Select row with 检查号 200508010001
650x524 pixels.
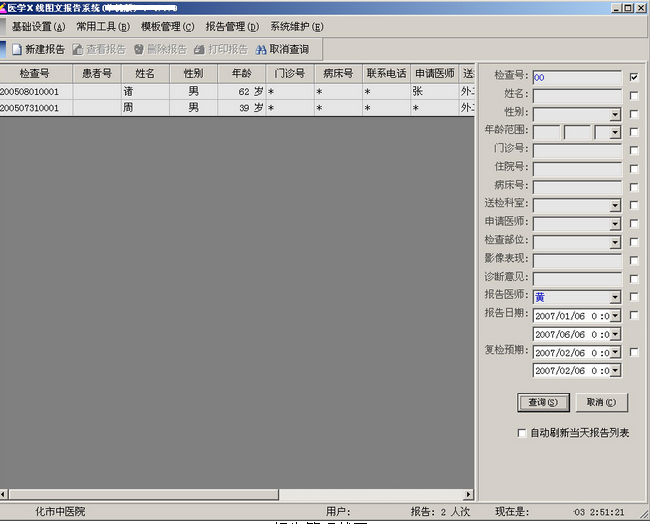click(237, 92)
